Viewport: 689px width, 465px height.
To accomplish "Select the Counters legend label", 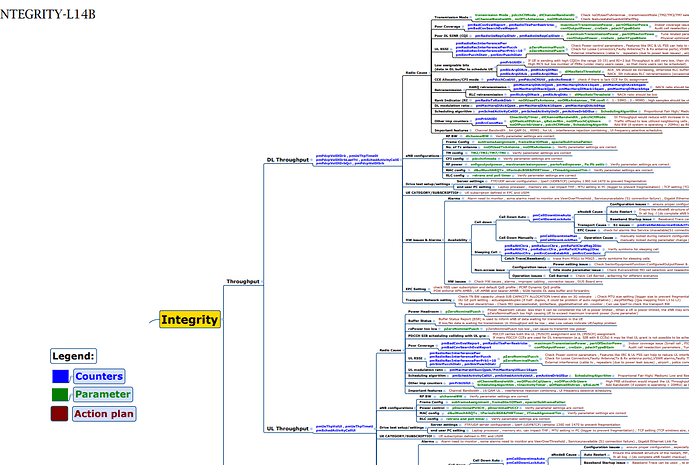I will pyautogui.click(x=99, y=376).
